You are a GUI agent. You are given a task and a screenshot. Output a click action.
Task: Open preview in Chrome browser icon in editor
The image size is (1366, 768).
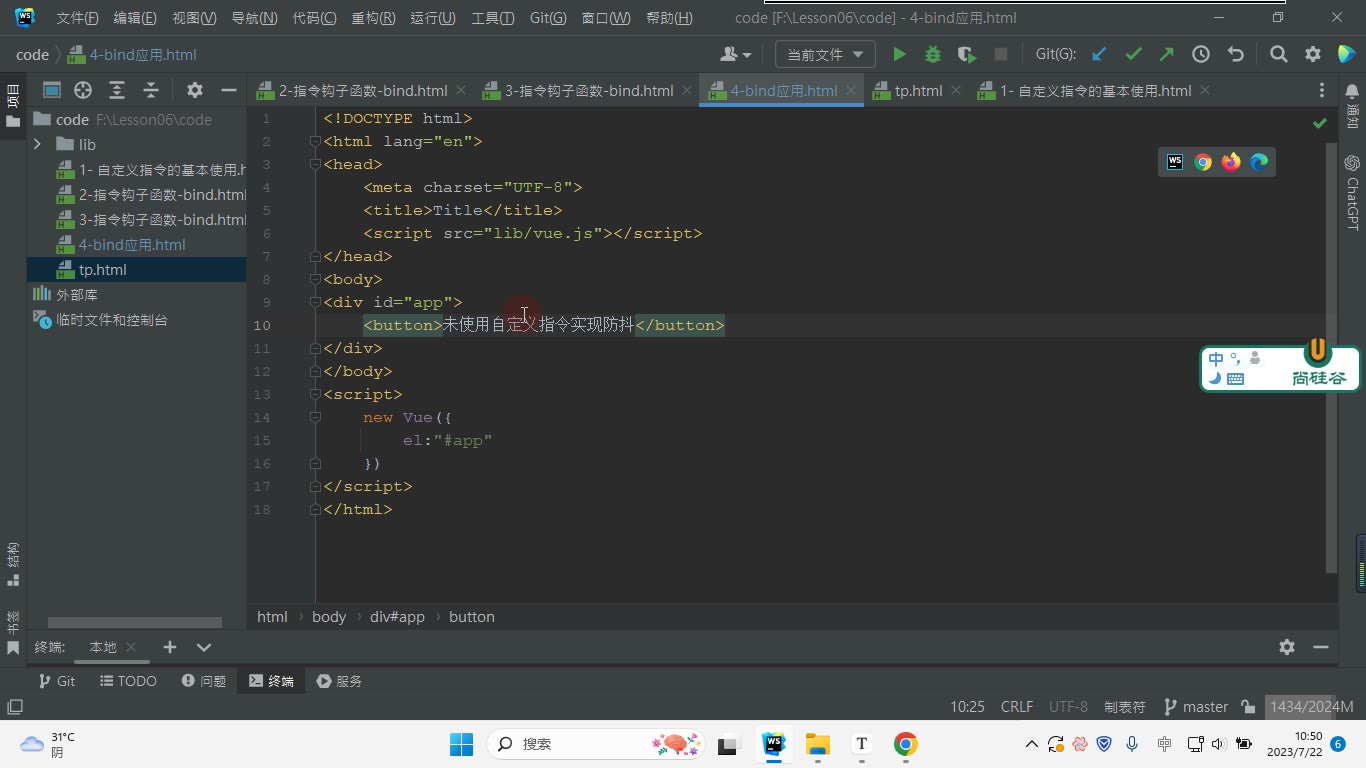(1203, 162)
